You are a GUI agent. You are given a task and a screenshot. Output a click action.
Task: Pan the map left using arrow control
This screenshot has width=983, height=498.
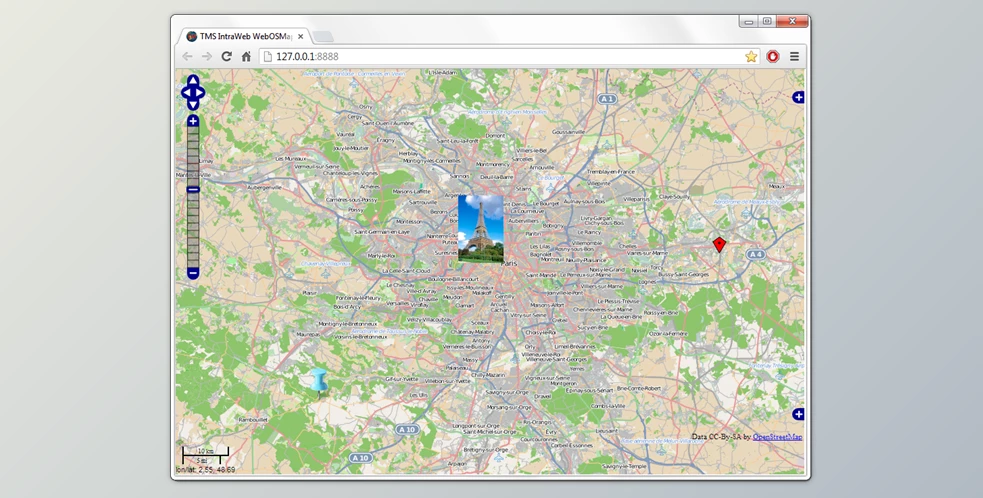click(x=185, y=93)
